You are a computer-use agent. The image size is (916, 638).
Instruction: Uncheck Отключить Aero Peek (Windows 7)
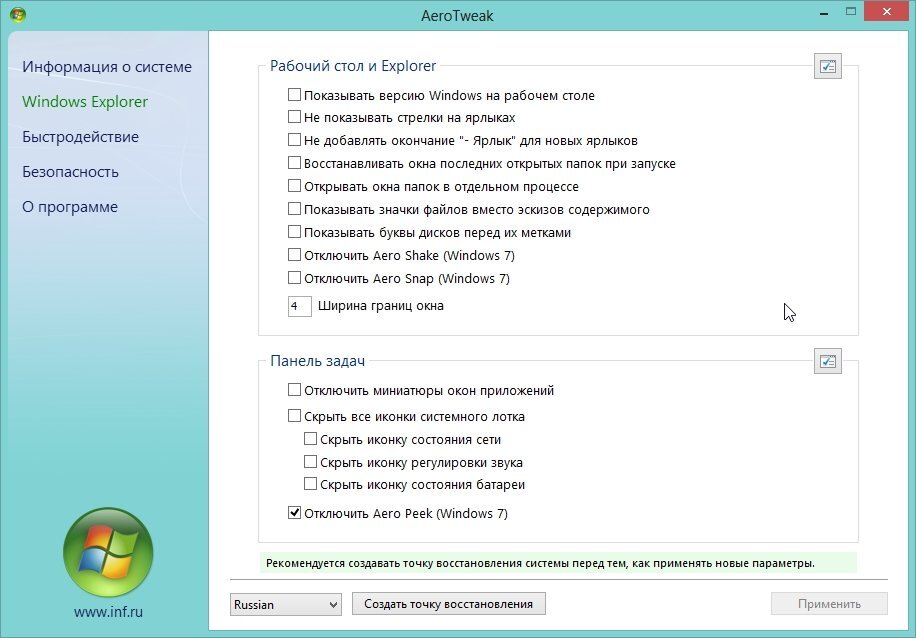pyautogui.click(x=294, y=513)
